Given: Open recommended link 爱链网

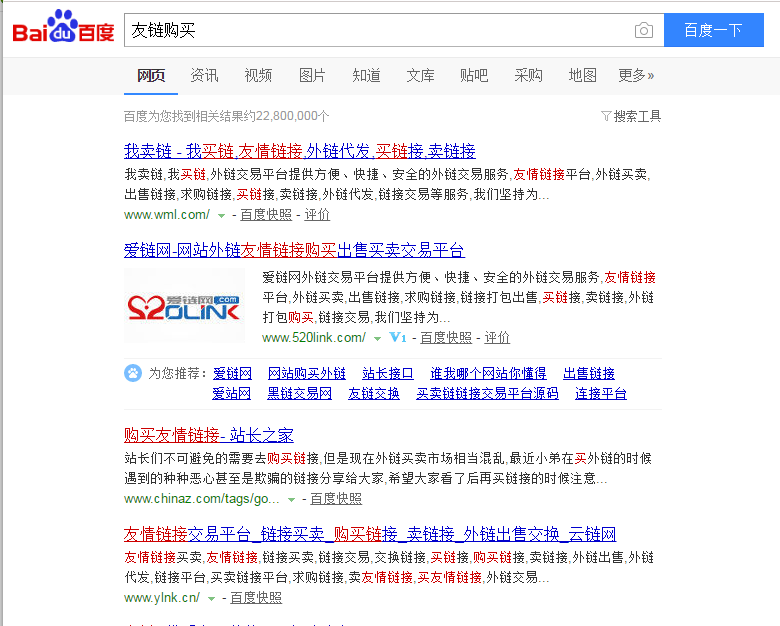Looking at the screenshot, I should pos(232,373).
